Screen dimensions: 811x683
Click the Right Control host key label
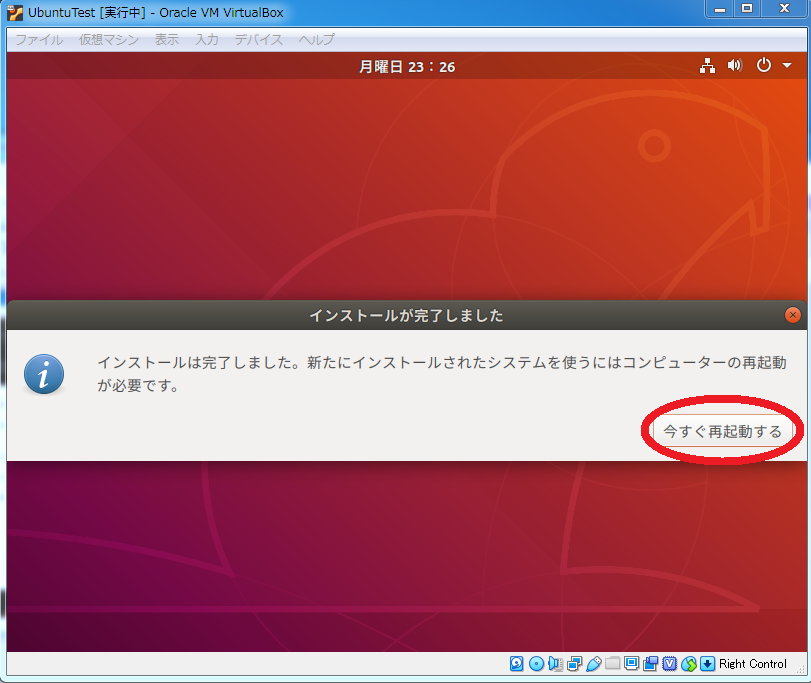[753, 663]
